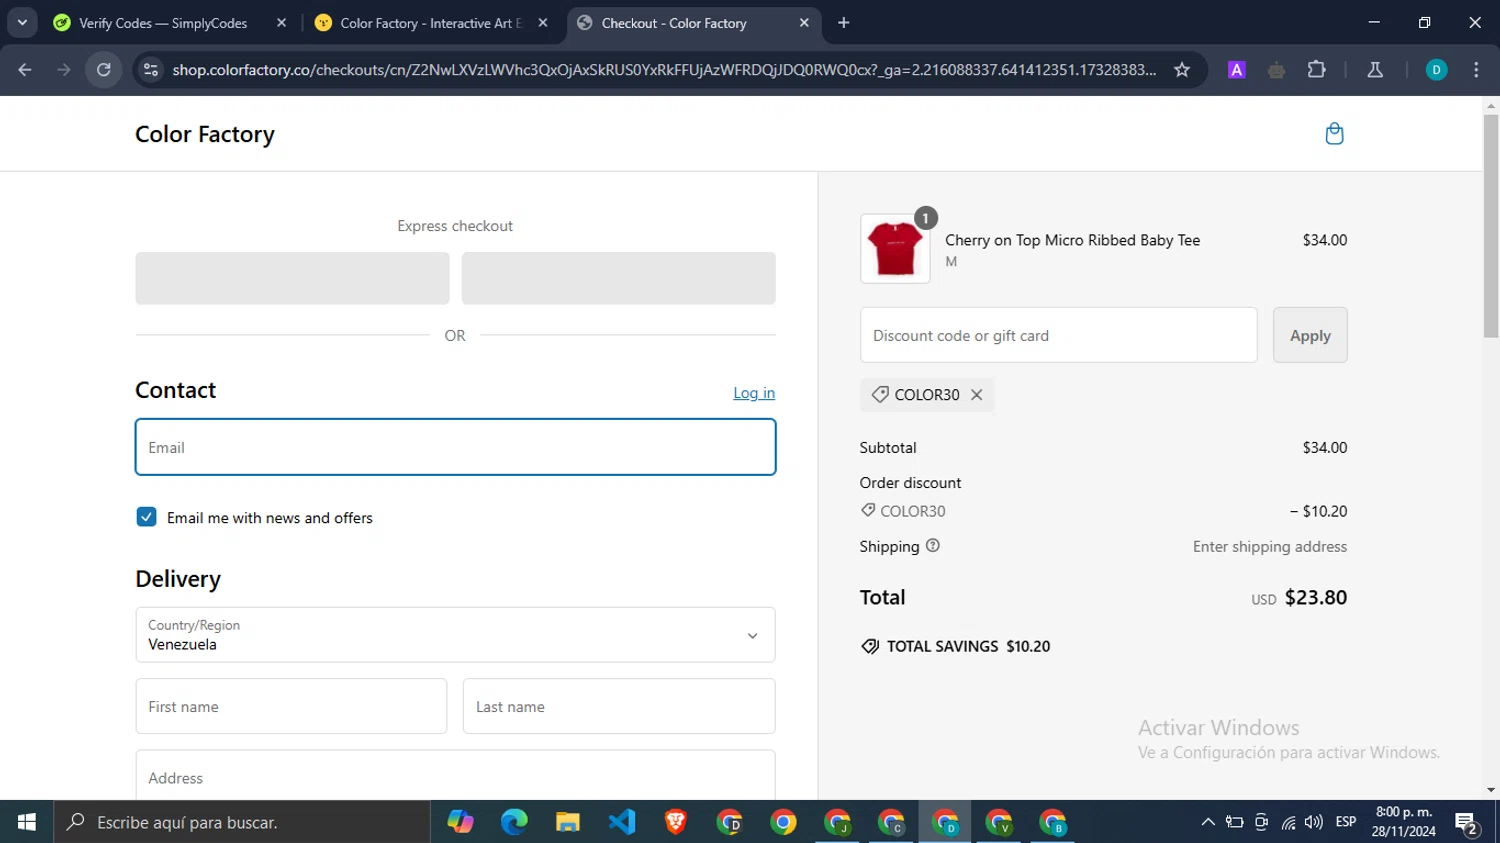This screenshot has width=1500, height=843.
Task: Focus the Last name field
Action: pyautogui.click(x=619, y=706)
